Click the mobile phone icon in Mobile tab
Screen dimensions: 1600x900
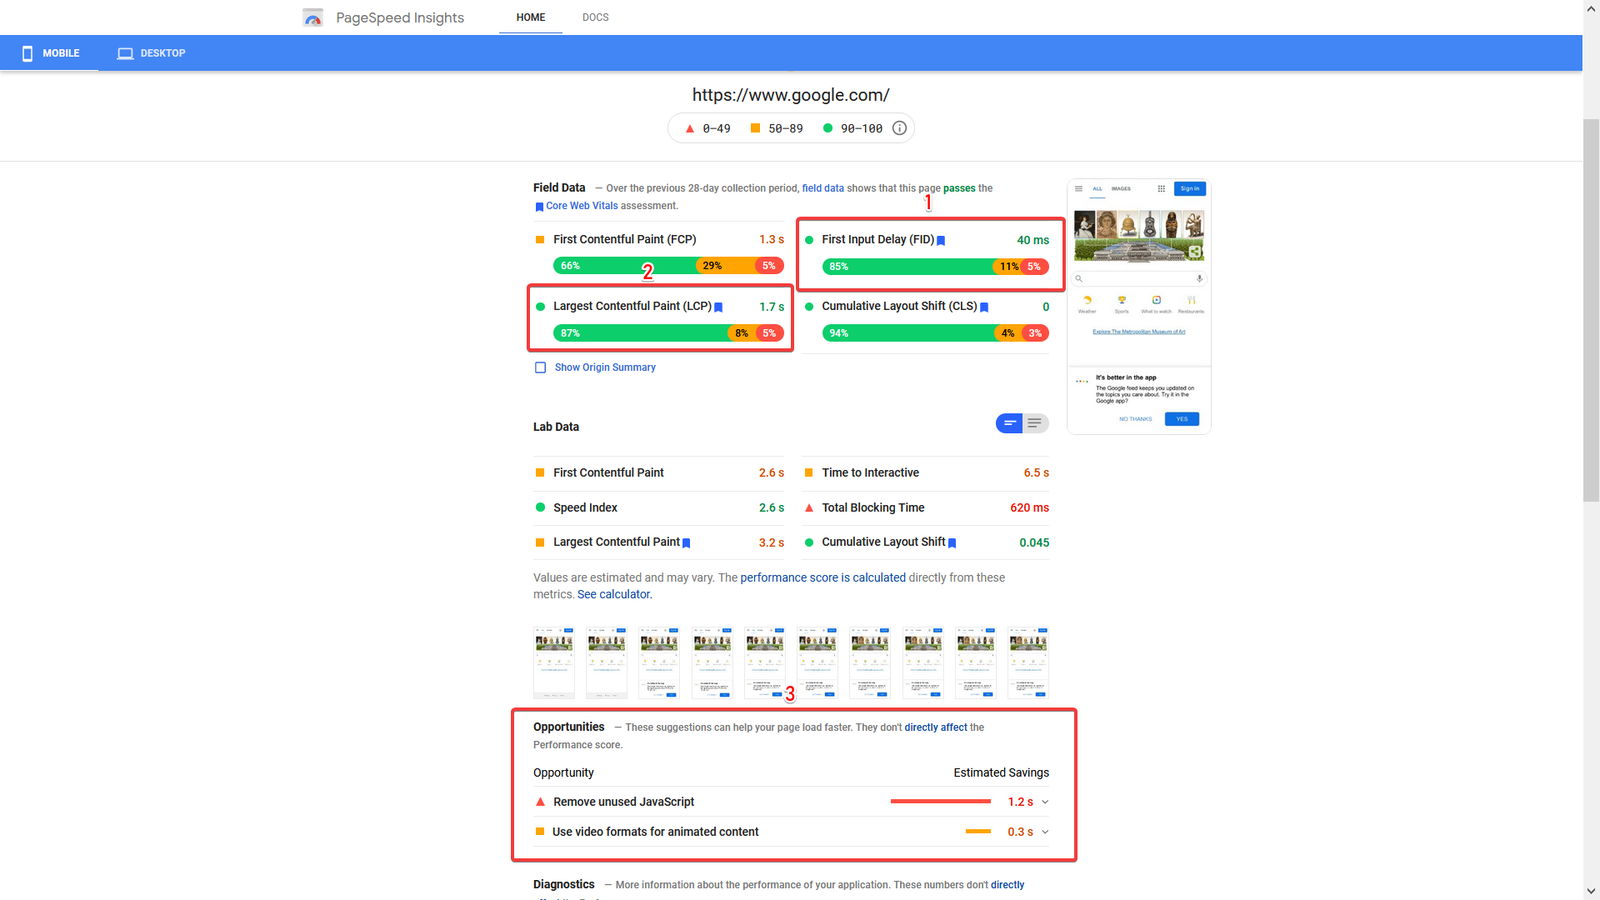(28, 53)
